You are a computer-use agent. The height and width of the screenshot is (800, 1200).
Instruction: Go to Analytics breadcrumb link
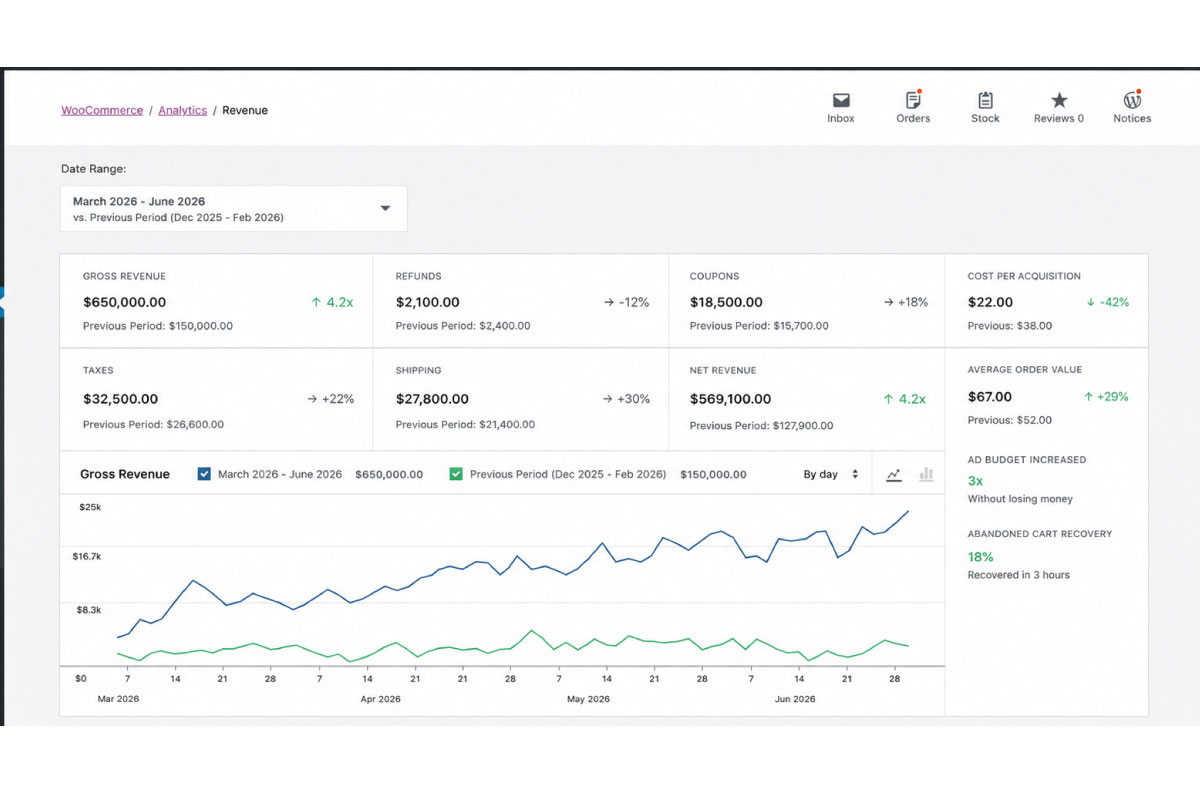click(x=183, y=110)
